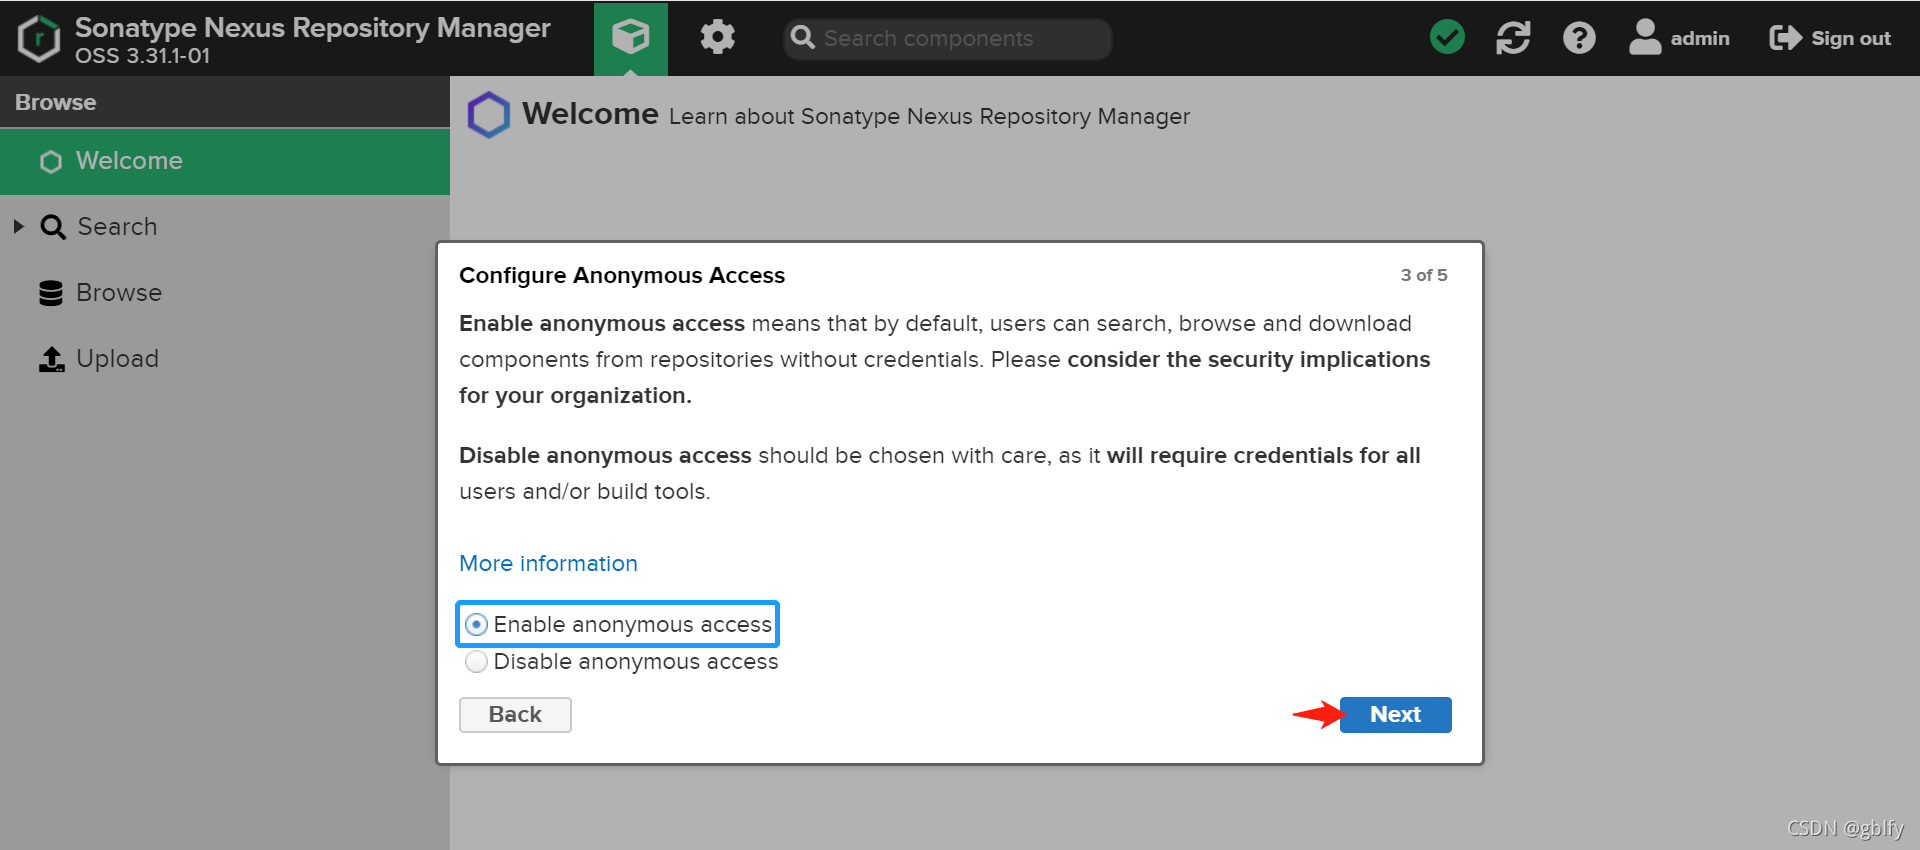1920x850 pixels.
Task: Click the 'OSS 3.31.1-01' version text
Action: click(143, 56)
